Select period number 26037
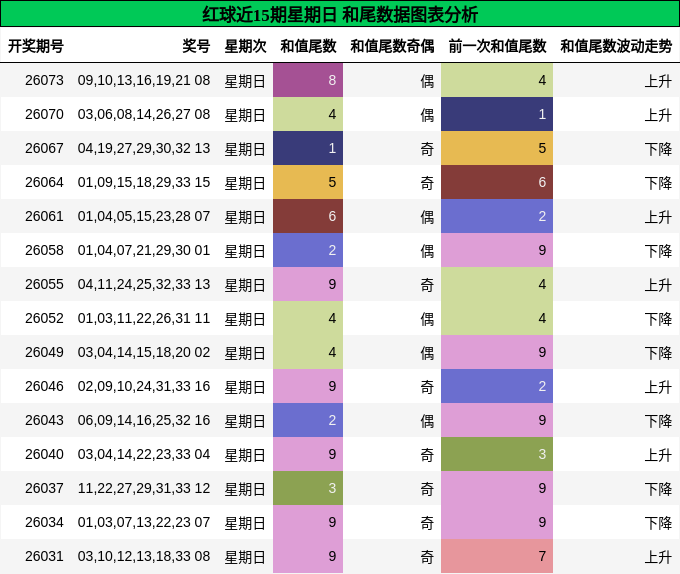680x574 pixels. [44, 488]
